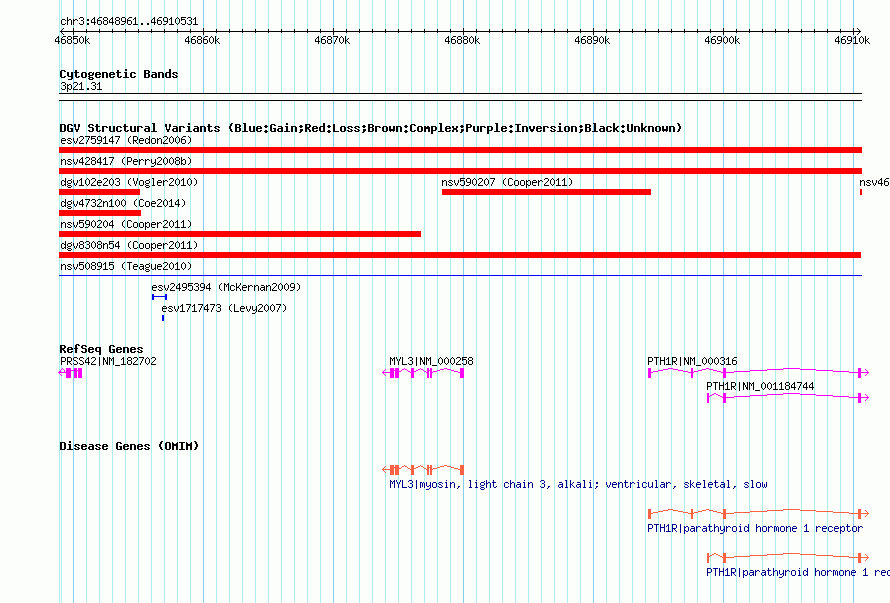Open the lower PTH1R parathyroid hormone description
This screenshot has height=603, width=890.
tap(798, 572)
